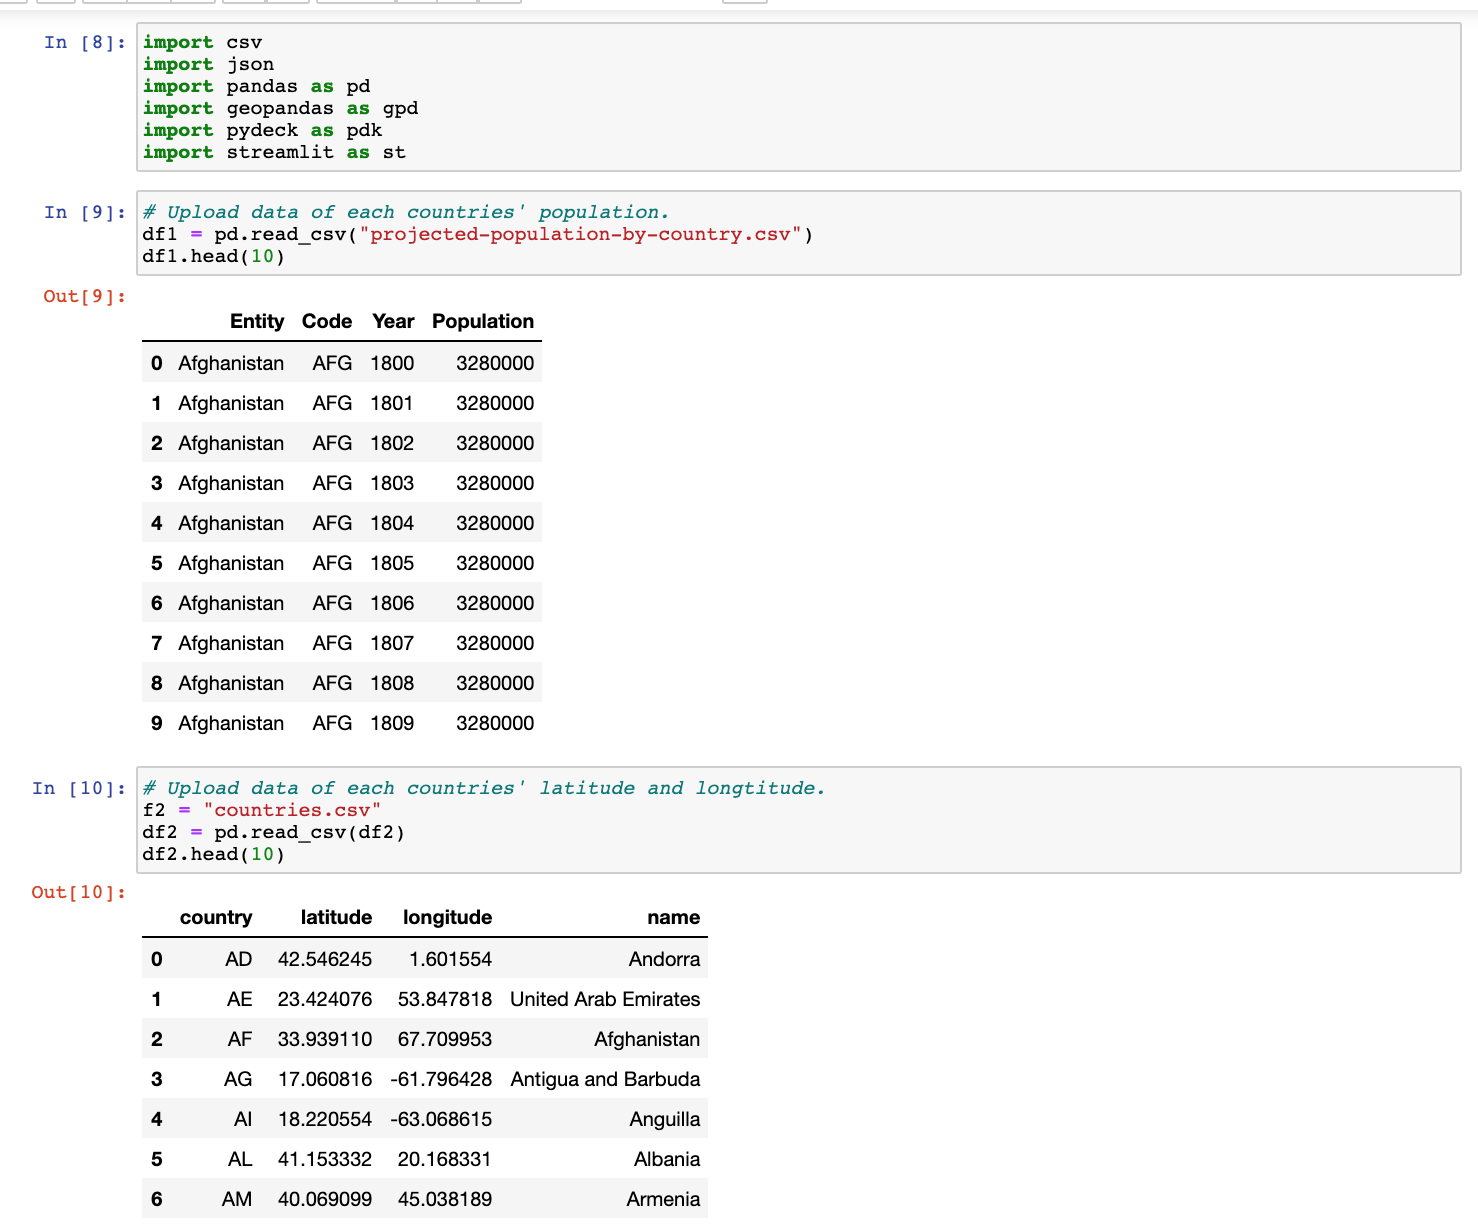Click the import streamlit as st statement

272,152
